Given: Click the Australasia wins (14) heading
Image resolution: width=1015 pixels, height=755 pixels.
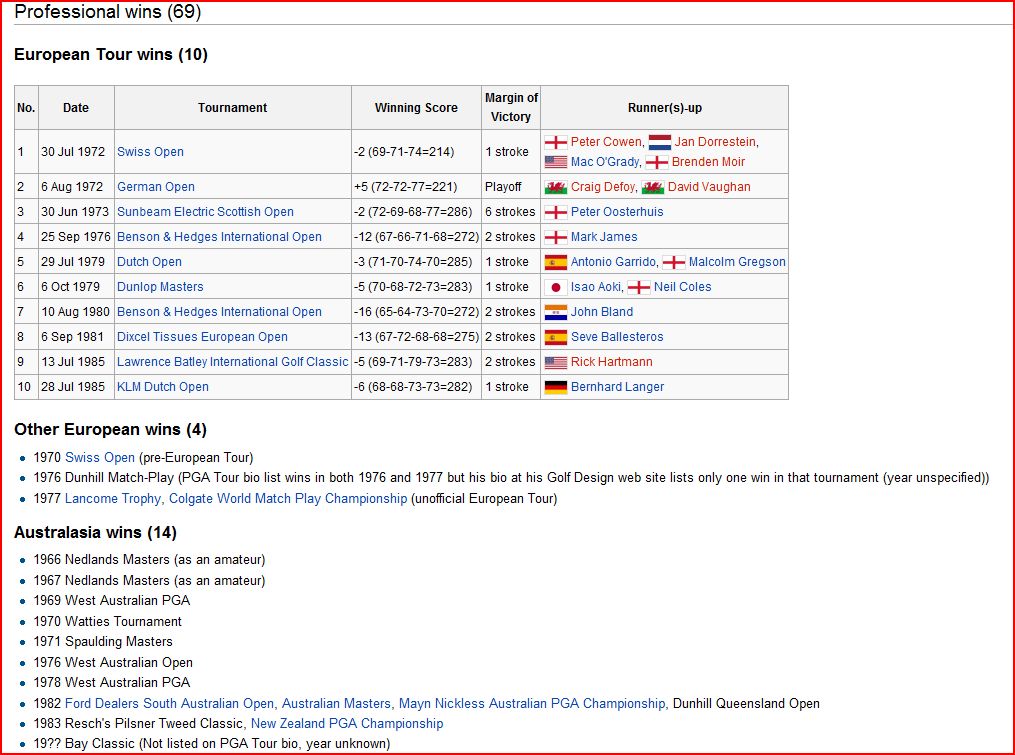Looking at the screenshot, I should [95, 533].
